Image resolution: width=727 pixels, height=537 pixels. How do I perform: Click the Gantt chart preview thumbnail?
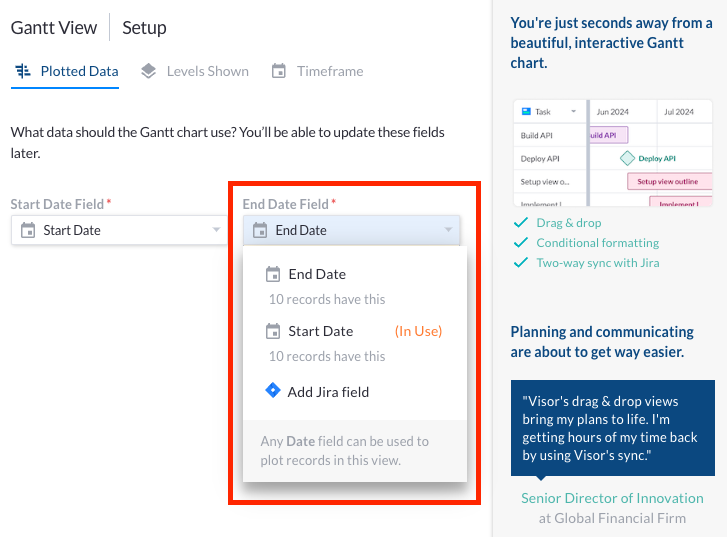[612, 153]
